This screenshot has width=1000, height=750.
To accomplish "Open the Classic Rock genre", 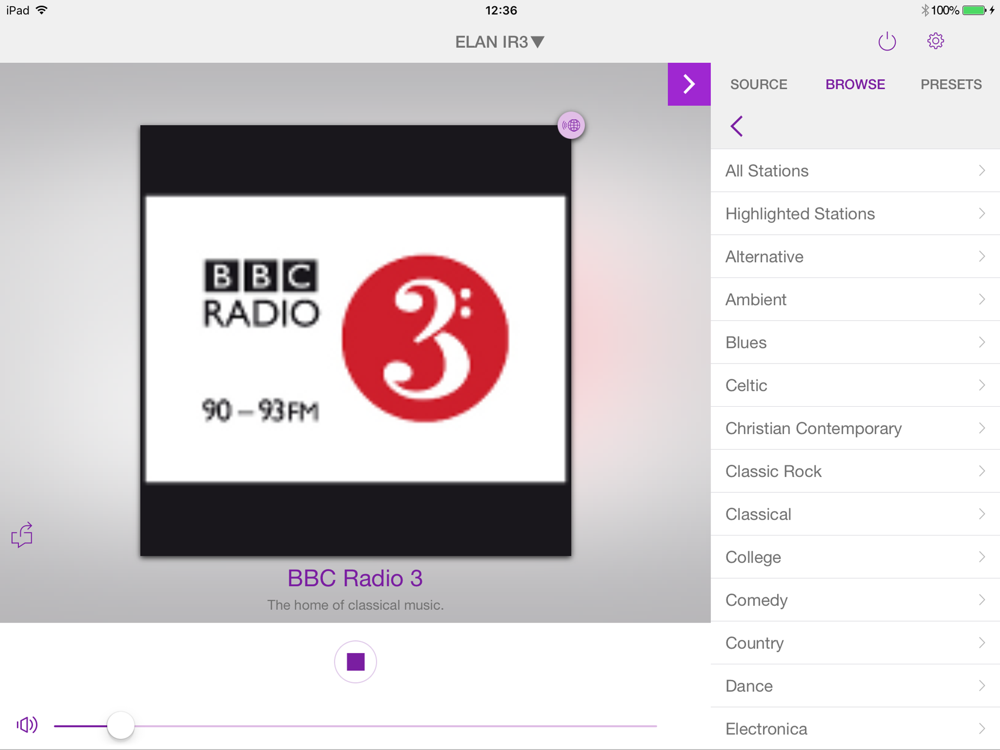I will (855, 471).
